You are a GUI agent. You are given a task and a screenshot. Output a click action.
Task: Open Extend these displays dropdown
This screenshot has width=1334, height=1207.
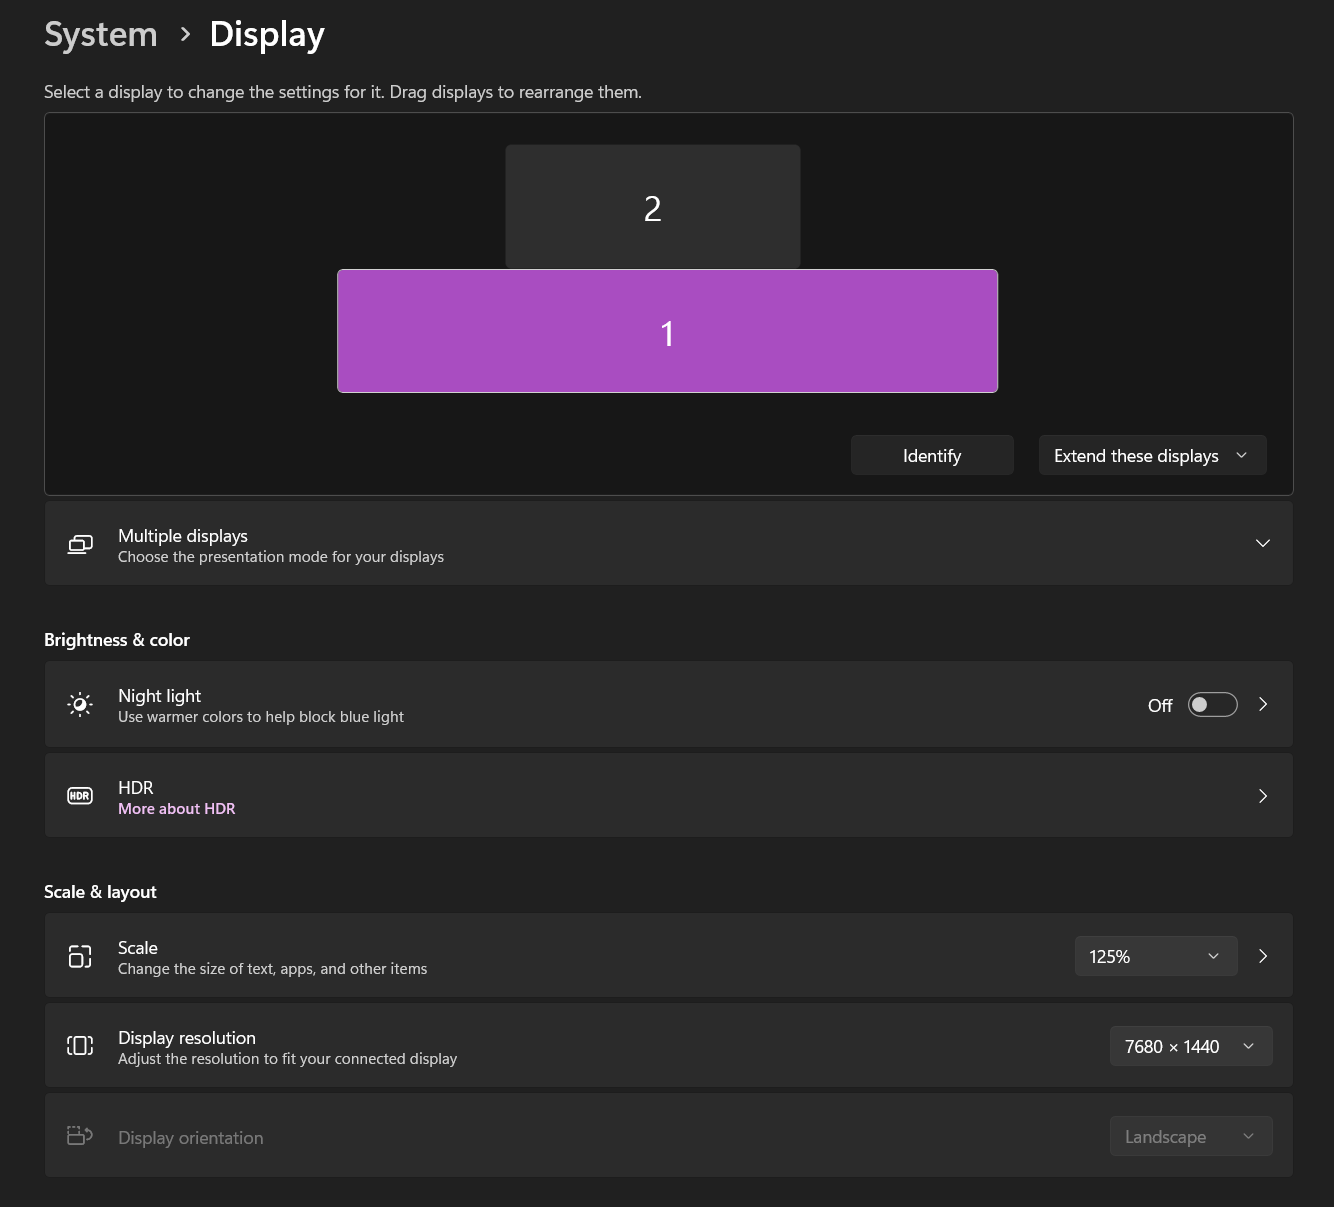[1152, 455]
